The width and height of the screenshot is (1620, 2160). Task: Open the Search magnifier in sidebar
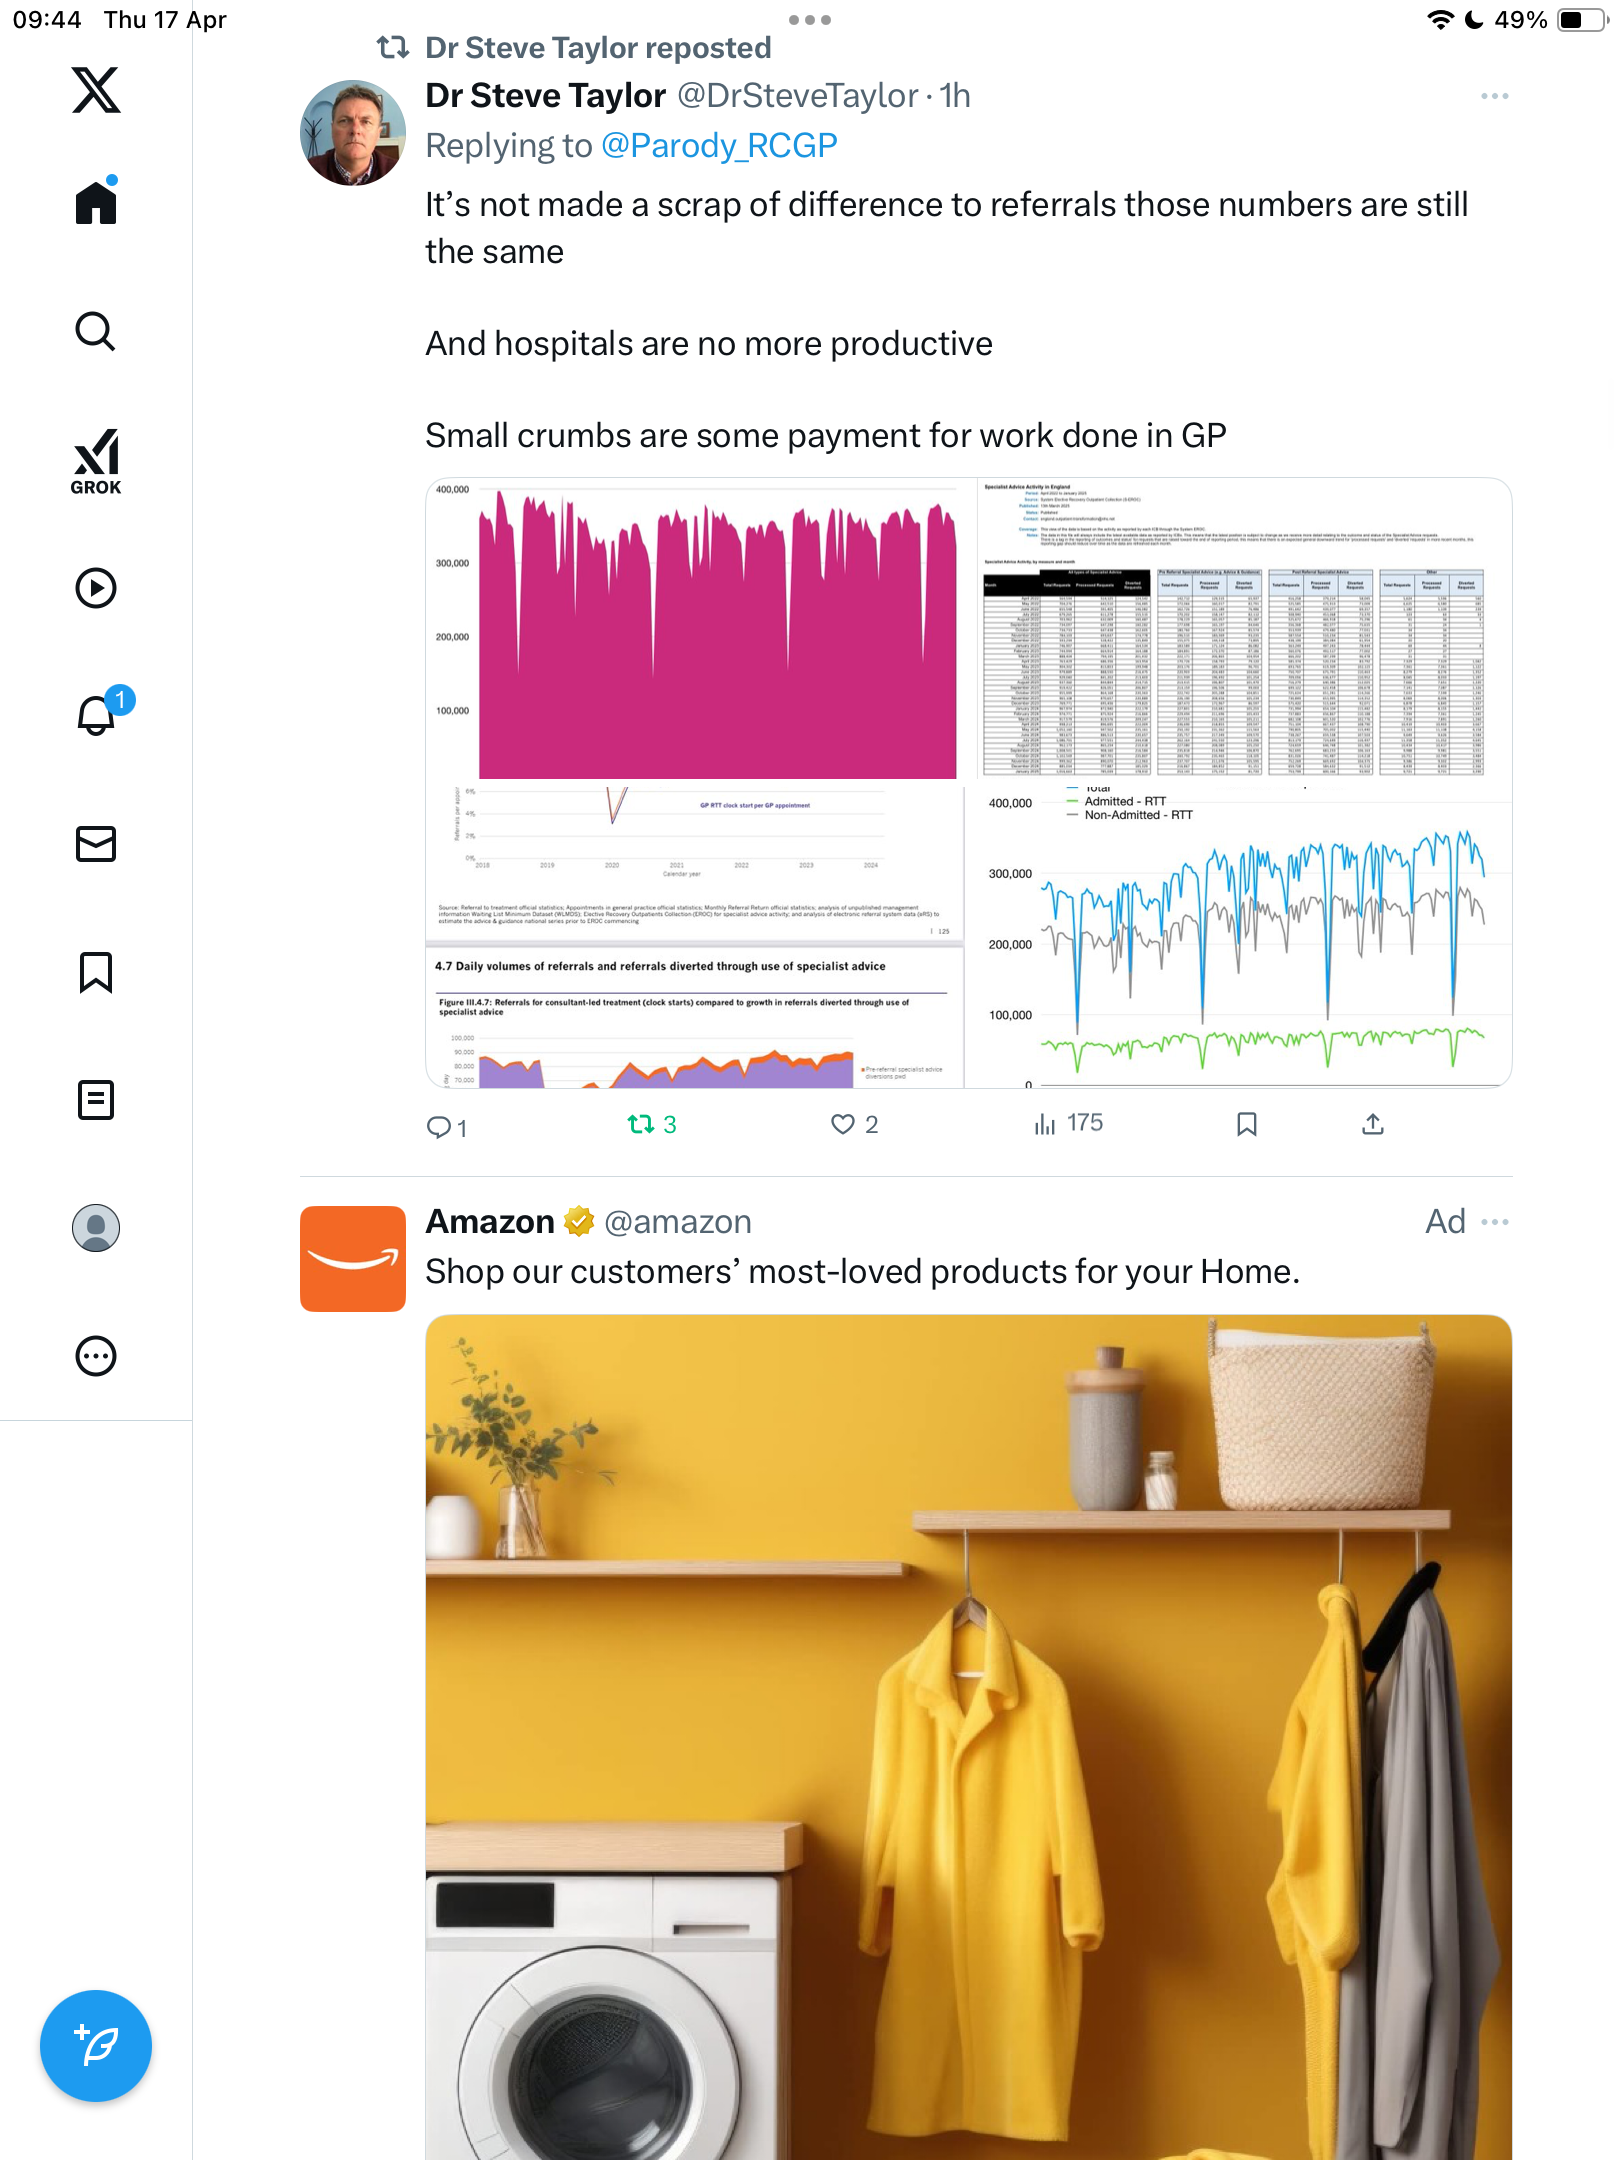[96, 331]
